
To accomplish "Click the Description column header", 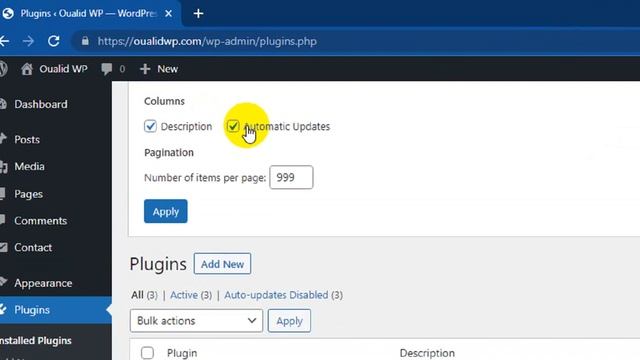I will click(427, 353).
